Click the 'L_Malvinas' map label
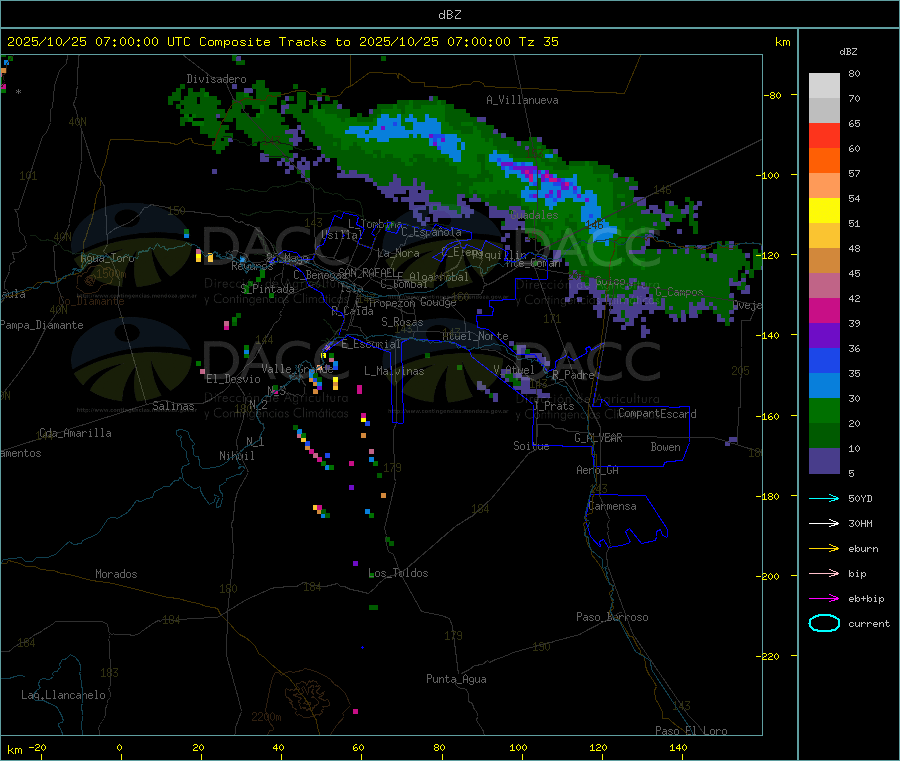Screen dimensions: 900x761 (x=394, y=371)
